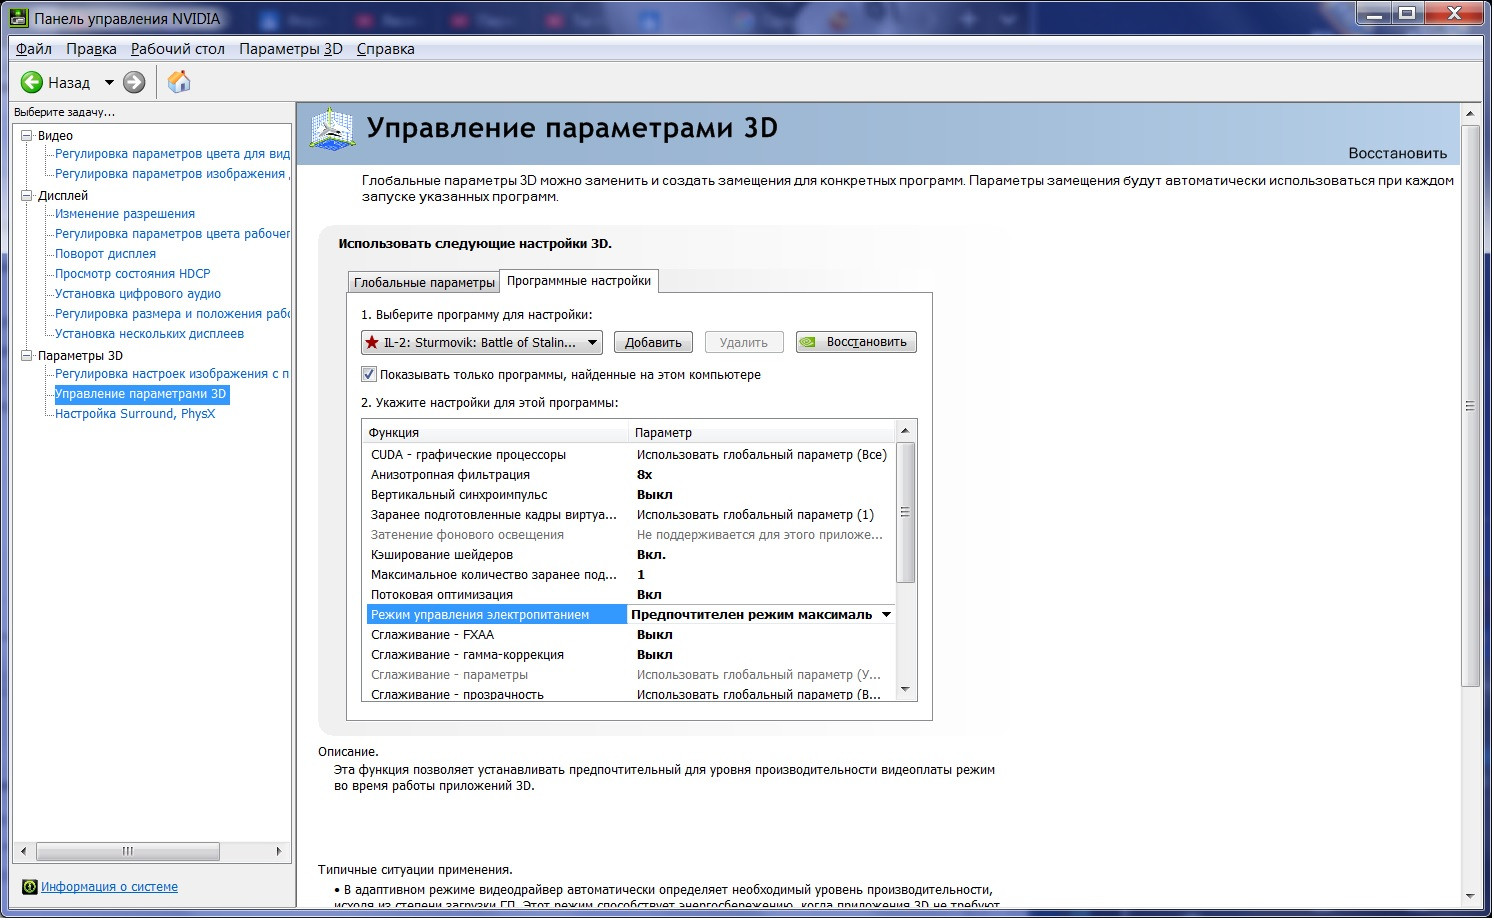
Task: Select the Программные настройки tab
Action: [579, 281]
